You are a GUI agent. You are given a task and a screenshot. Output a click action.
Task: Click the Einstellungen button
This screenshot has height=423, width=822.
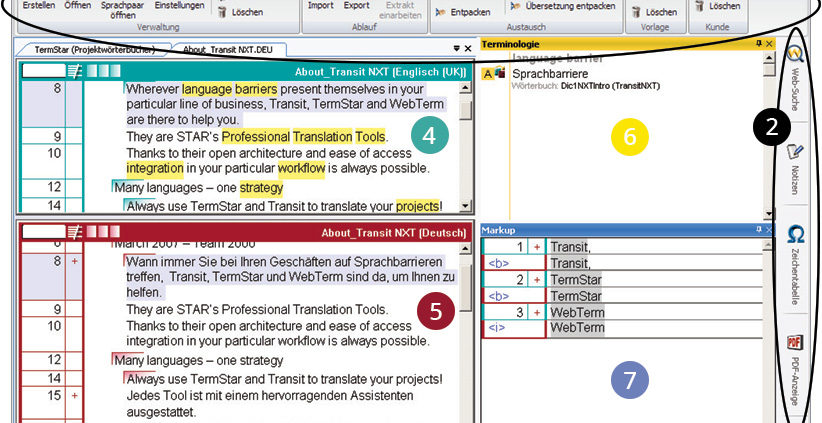pyautogui.click(x=179, y=5)
